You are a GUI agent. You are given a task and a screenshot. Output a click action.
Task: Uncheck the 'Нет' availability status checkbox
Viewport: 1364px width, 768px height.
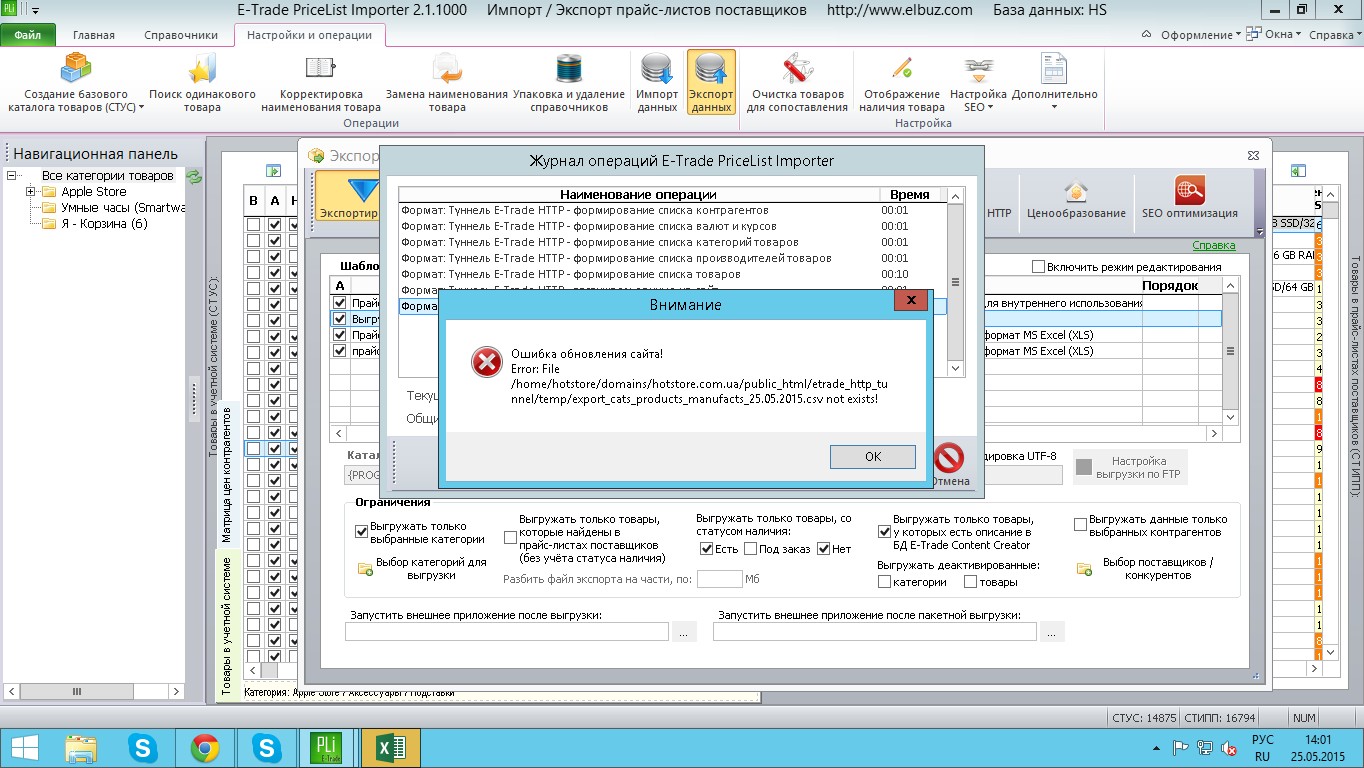tap(824, 549)
